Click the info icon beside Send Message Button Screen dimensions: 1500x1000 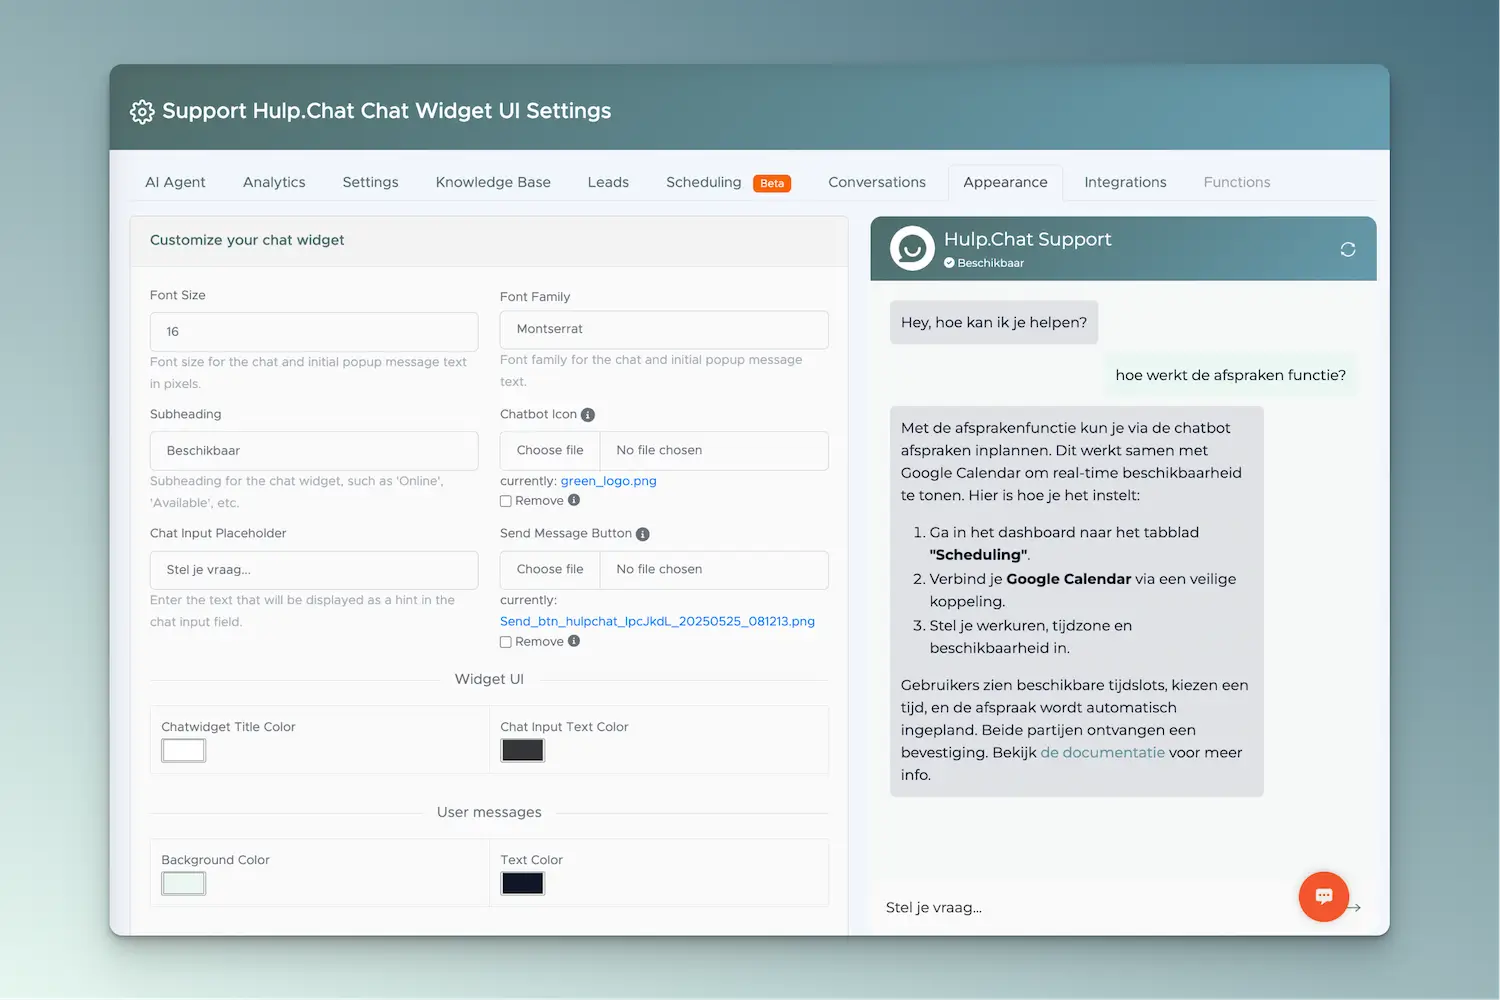tap(643, 534)
